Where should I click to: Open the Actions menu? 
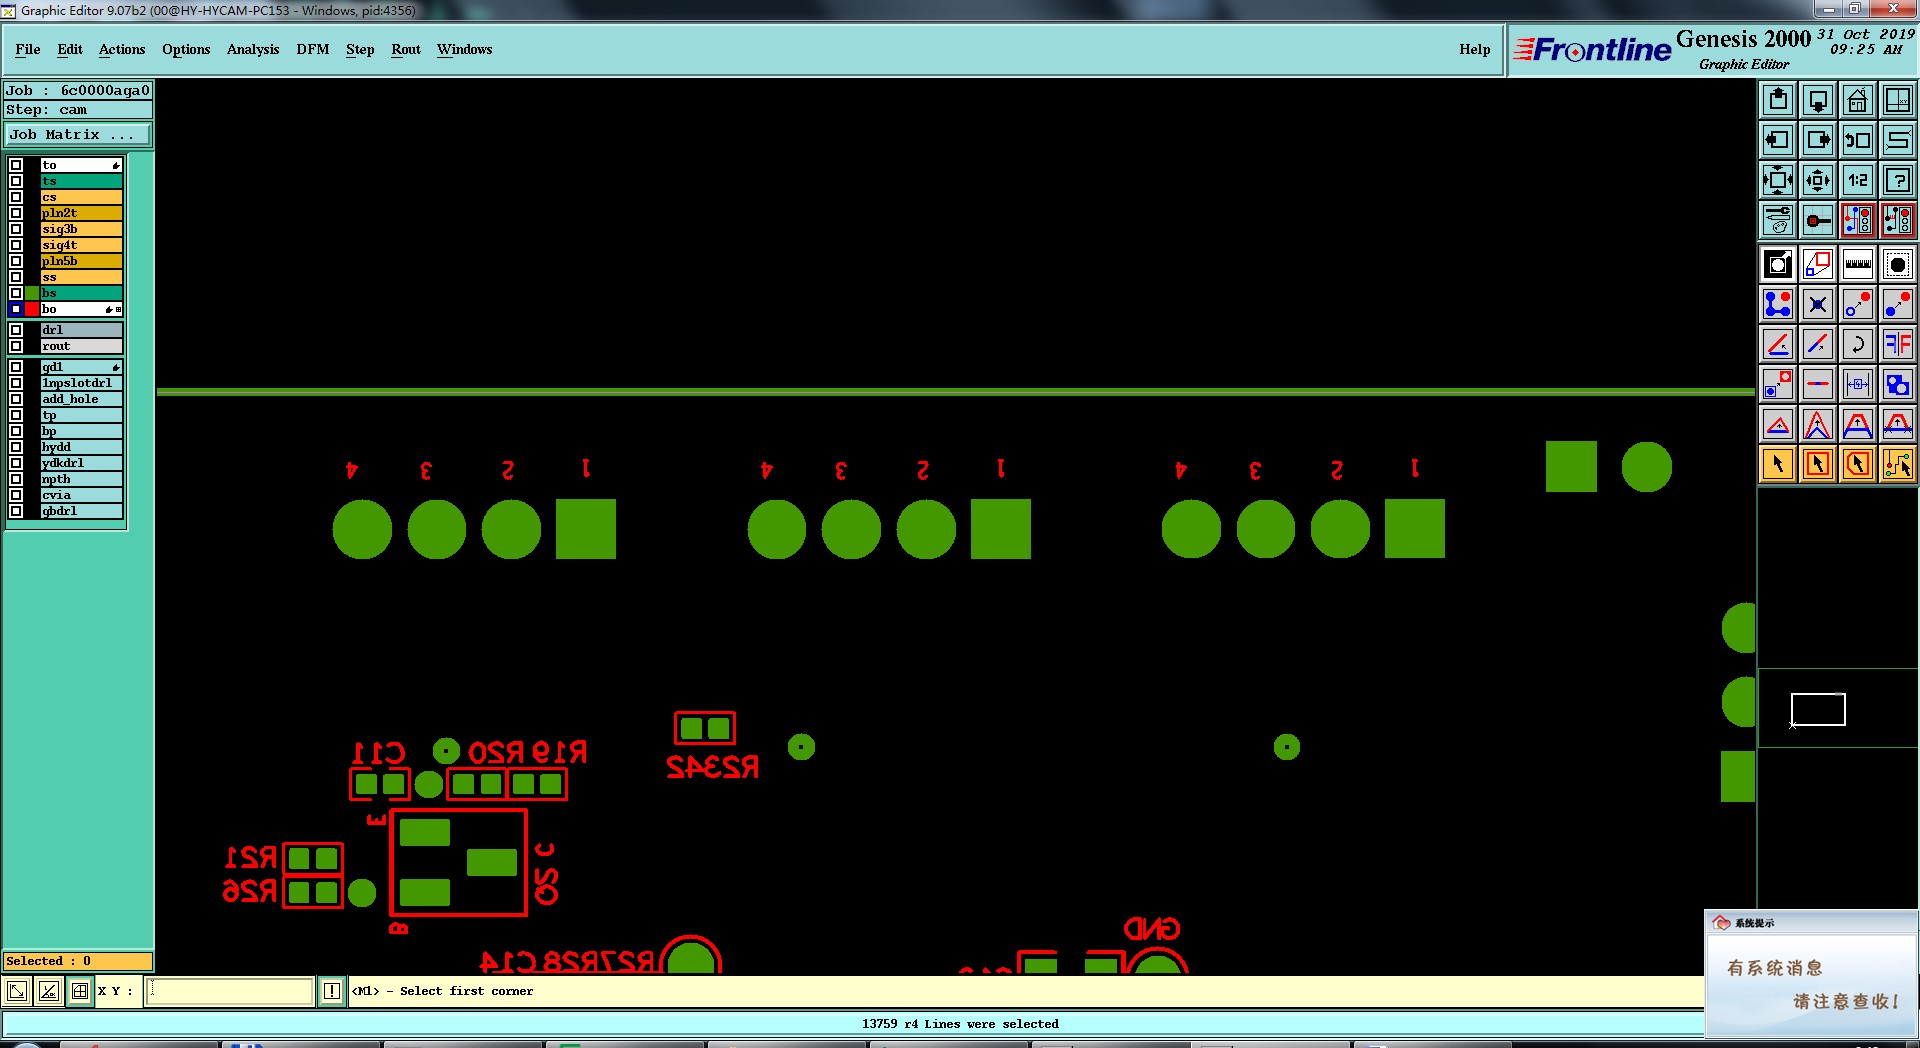tap(122, 49)
